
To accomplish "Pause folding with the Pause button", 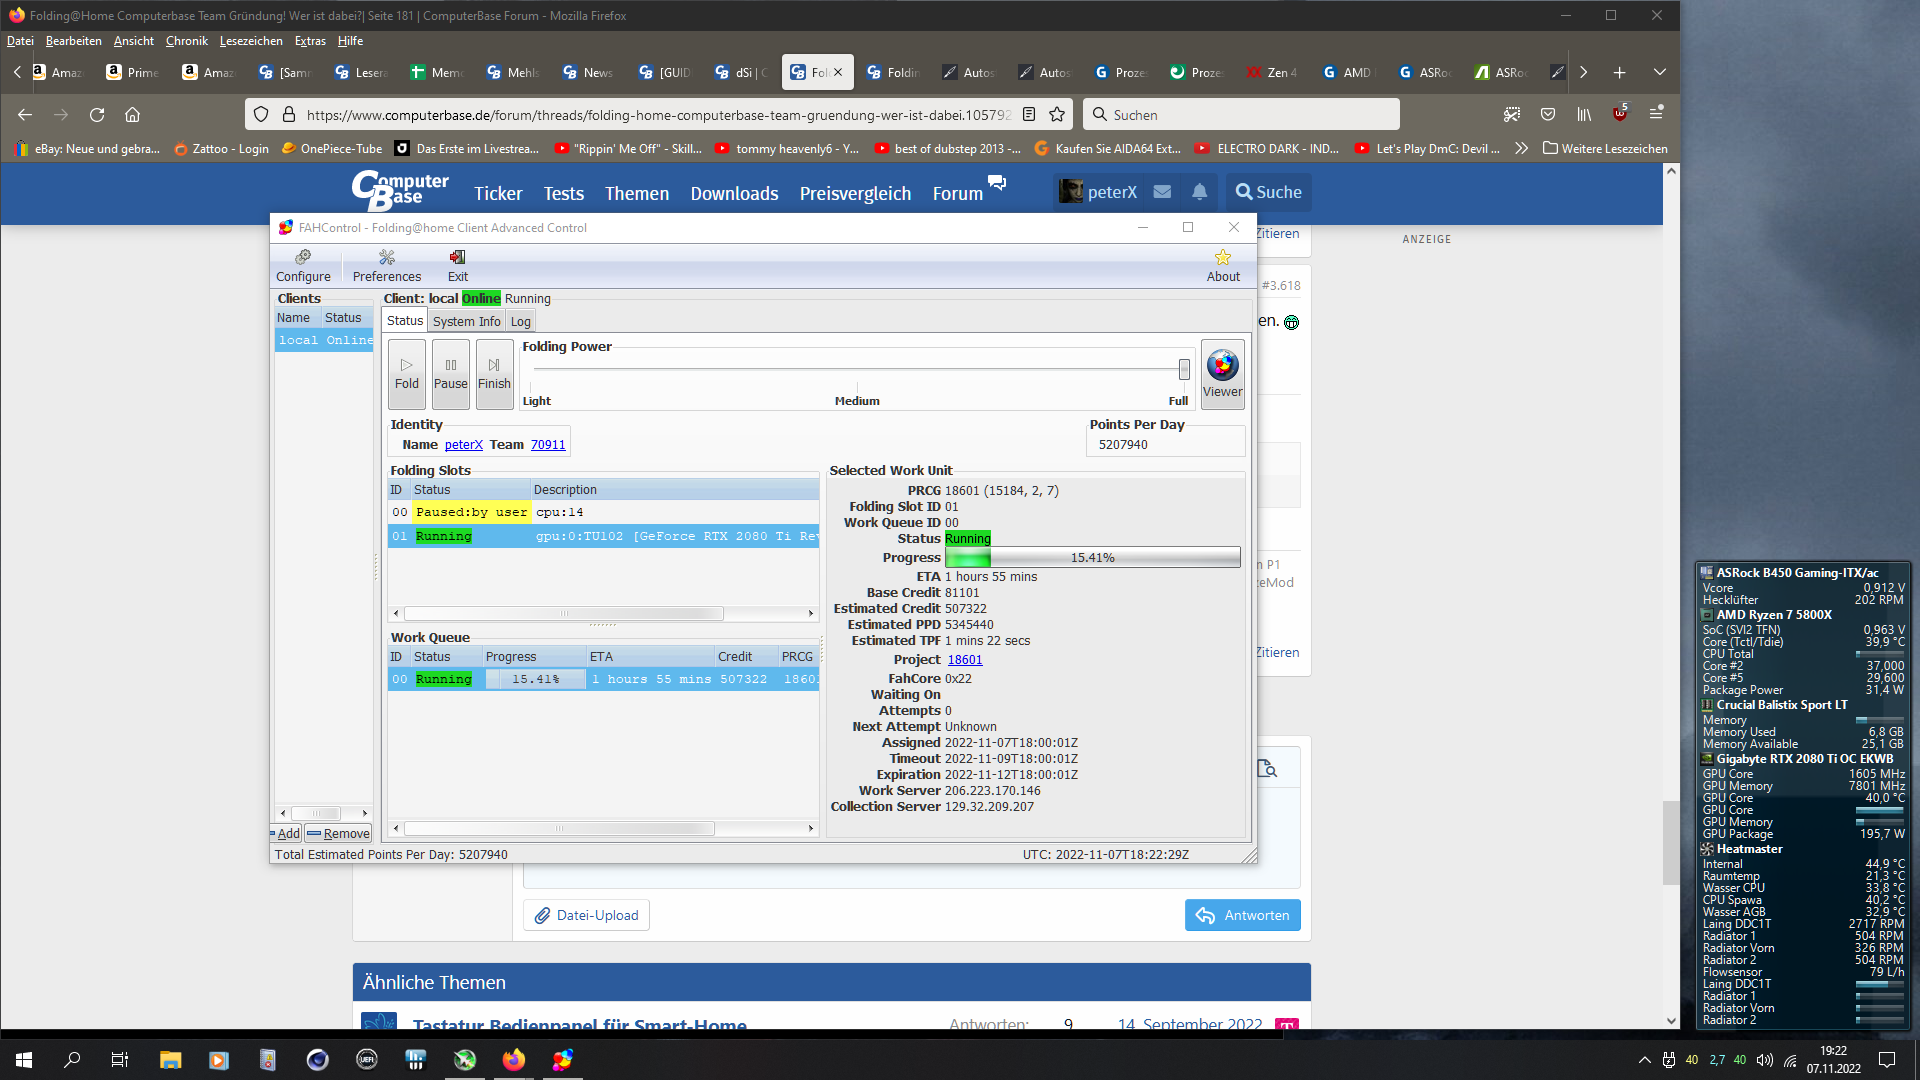I will pyautogui.click(x=450, y=373).
